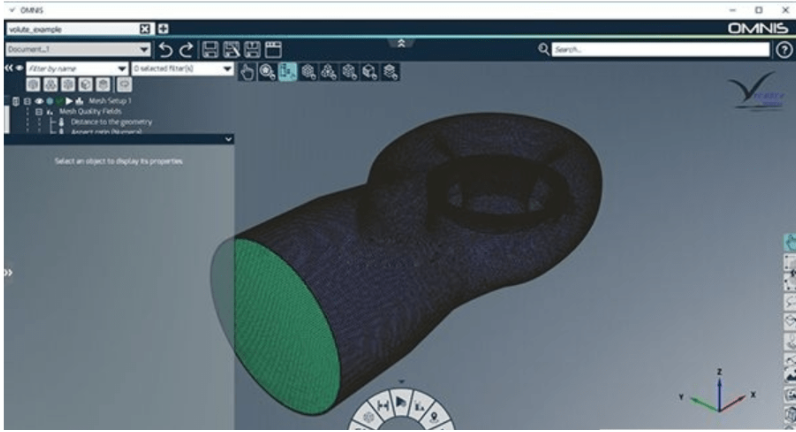Screen dimensions: 796x432
Task: Select the volute_example tab
Action: click(68, 29)
